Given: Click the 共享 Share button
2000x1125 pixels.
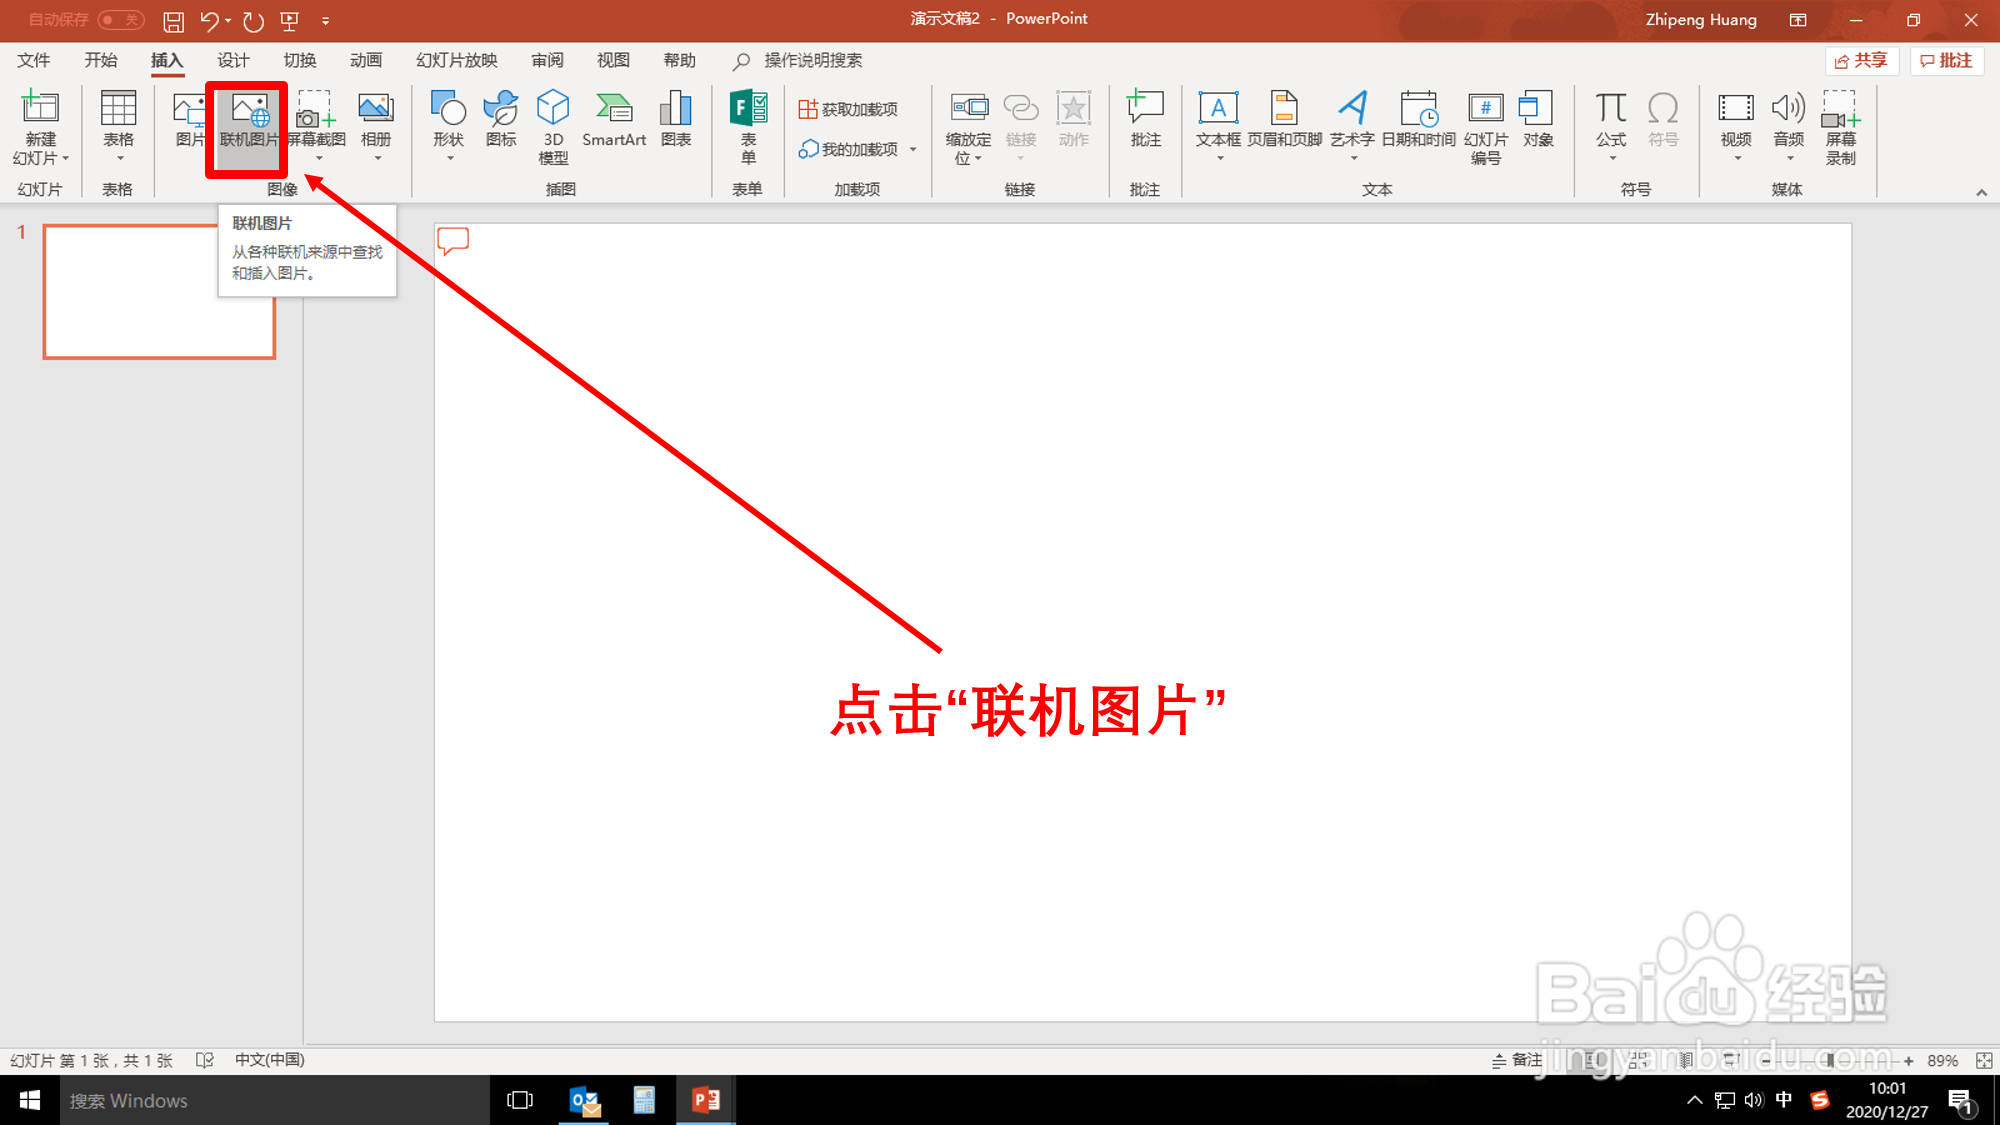Looking at the screenshot, I should click(x=1861, y=61).
